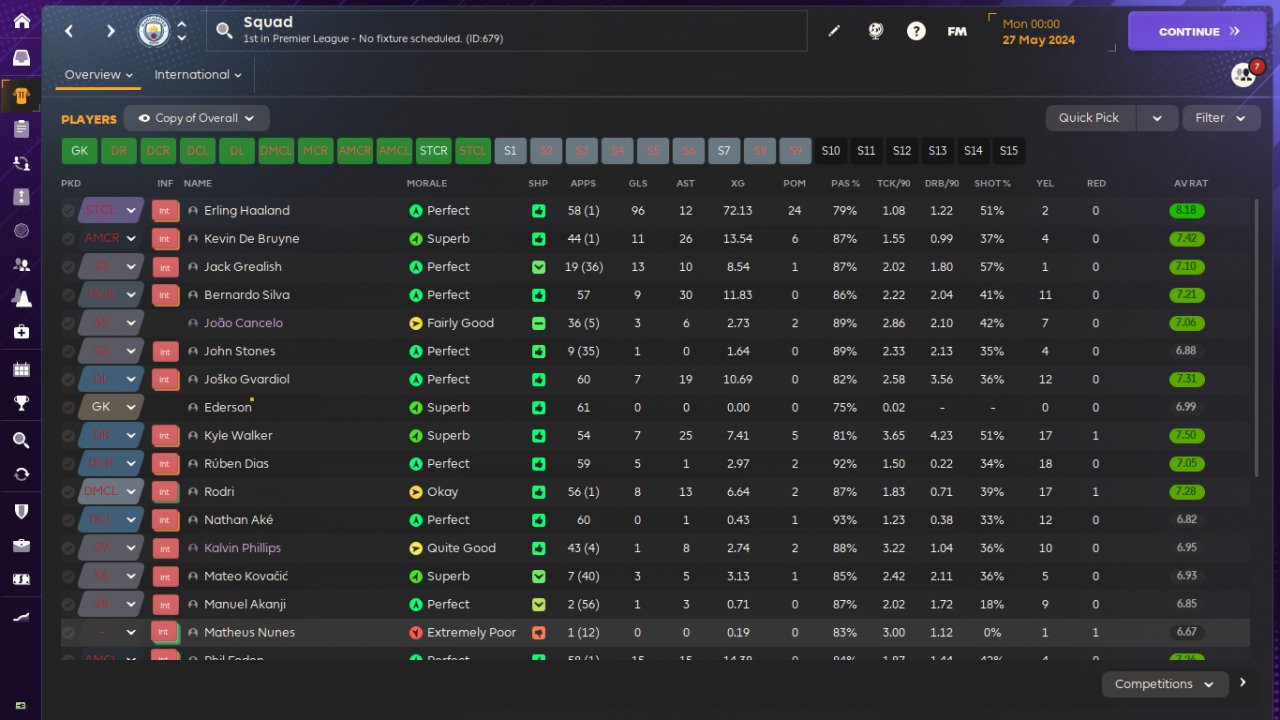This screenshot has height=720, width=1280.
Task: Open the FM menu icon
Action: (957, 31)
